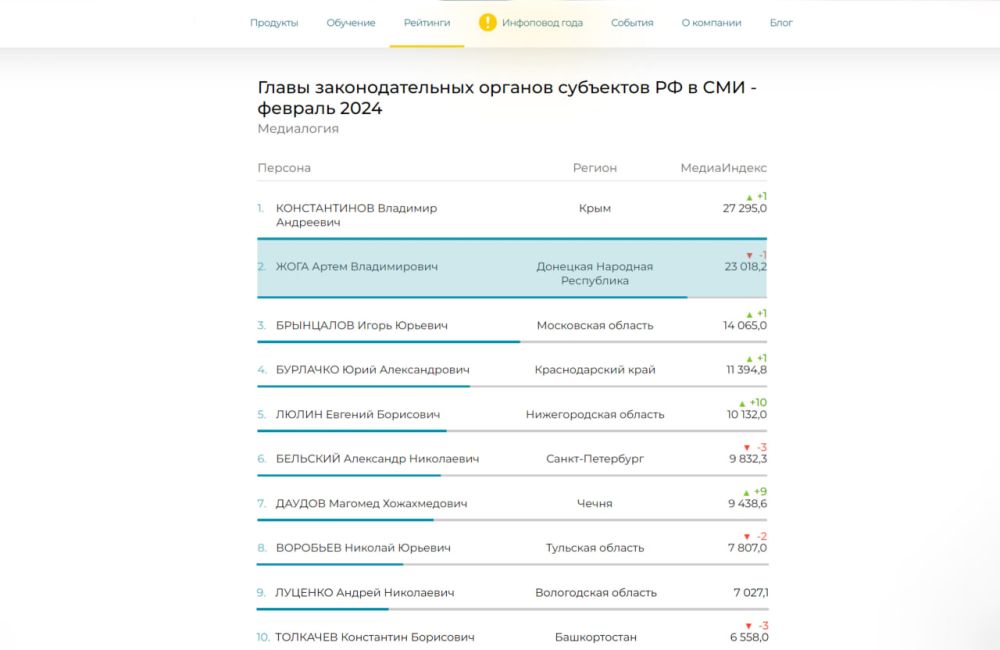This screenshot has width=1000, height=650.
Task: Click the progress bar under Бурлачко's row
Action: click(x=363, y=386)
